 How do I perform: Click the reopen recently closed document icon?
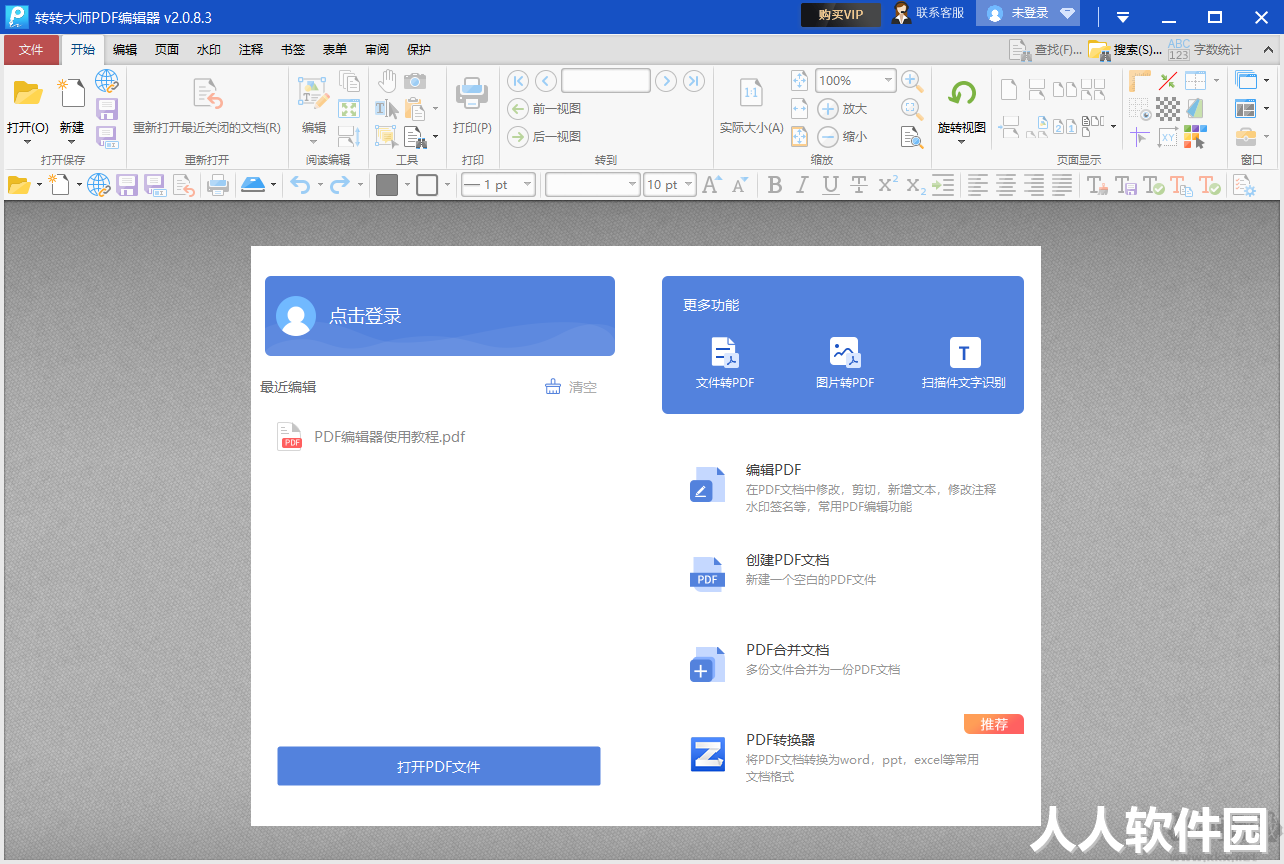click(207, 93)
